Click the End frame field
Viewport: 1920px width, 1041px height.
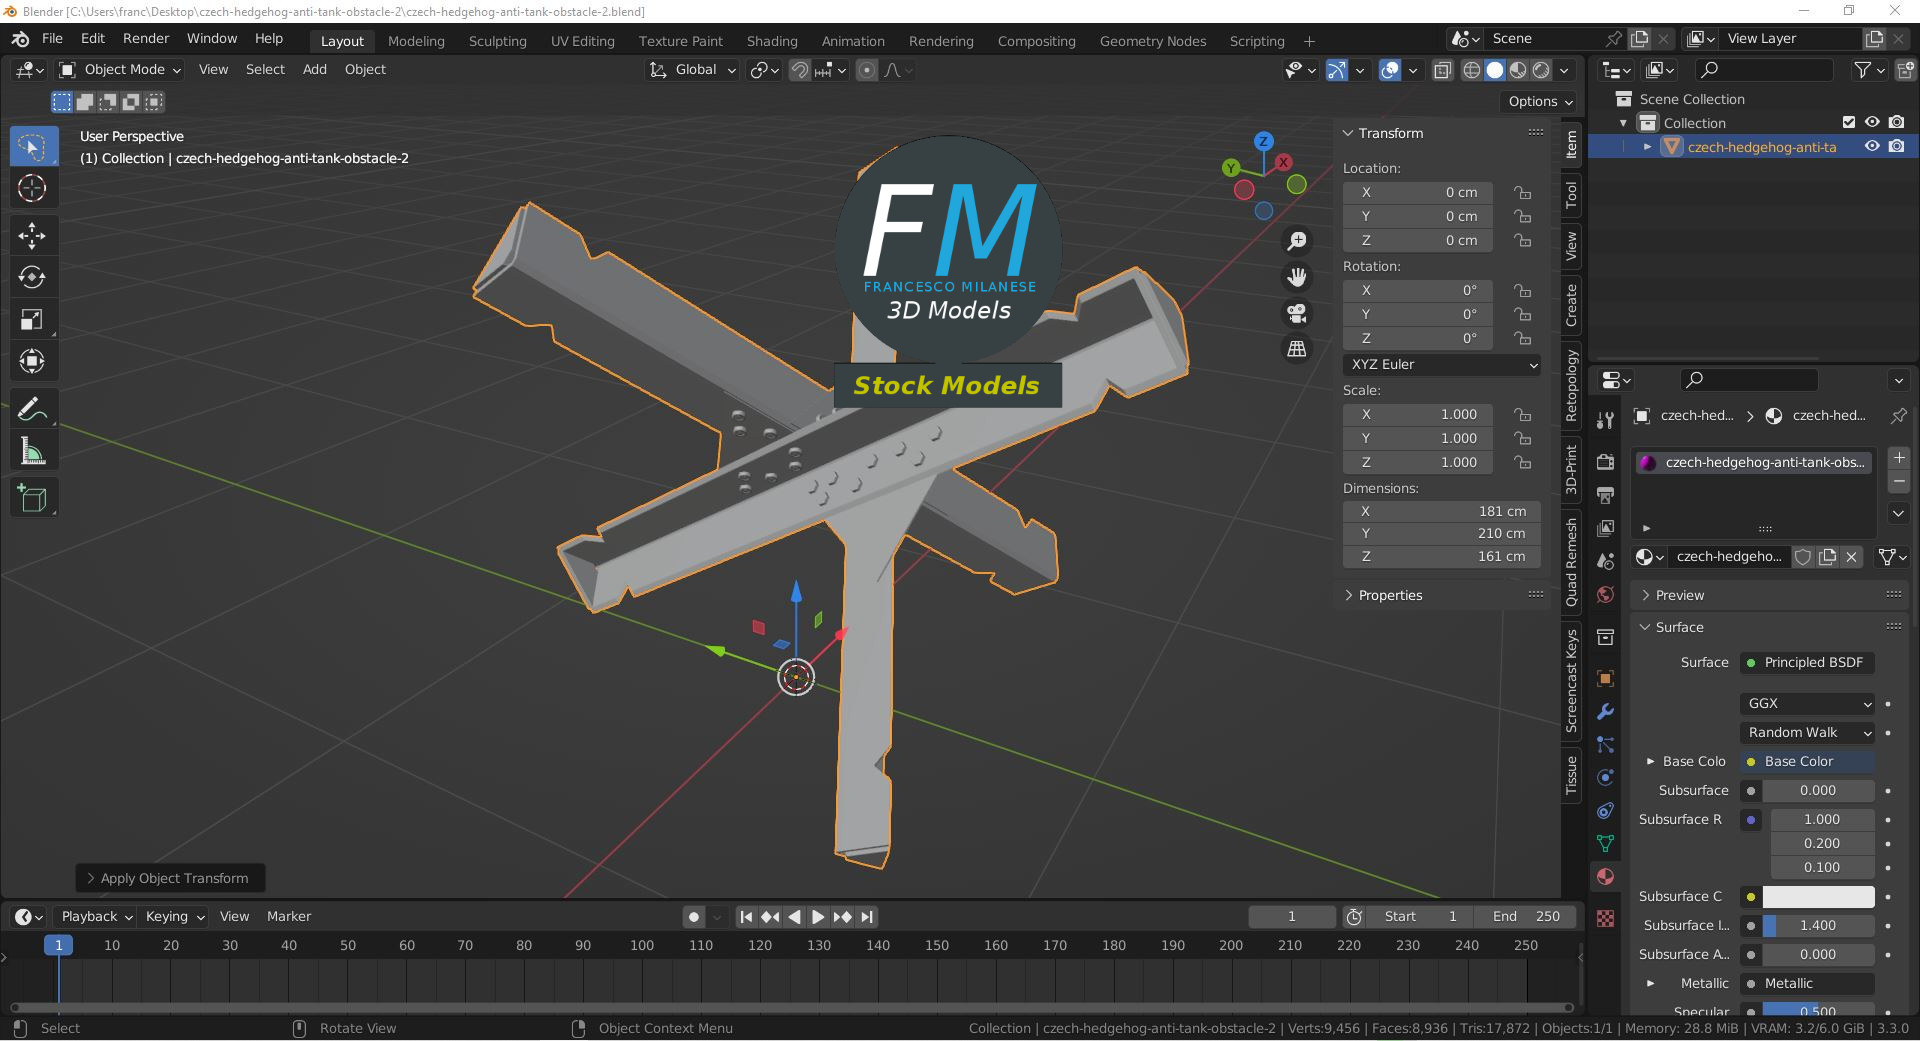[x=1526, y=916]
